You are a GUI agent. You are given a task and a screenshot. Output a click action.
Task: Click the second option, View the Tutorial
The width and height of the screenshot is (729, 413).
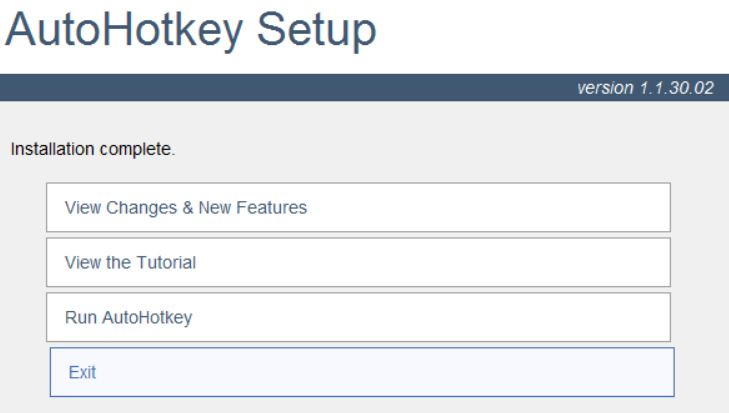tap(358, 263)
